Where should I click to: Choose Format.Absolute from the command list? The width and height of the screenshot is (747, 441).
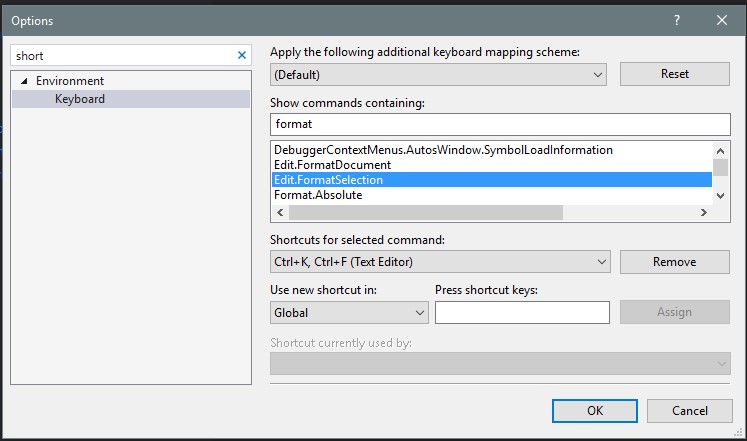318,195
